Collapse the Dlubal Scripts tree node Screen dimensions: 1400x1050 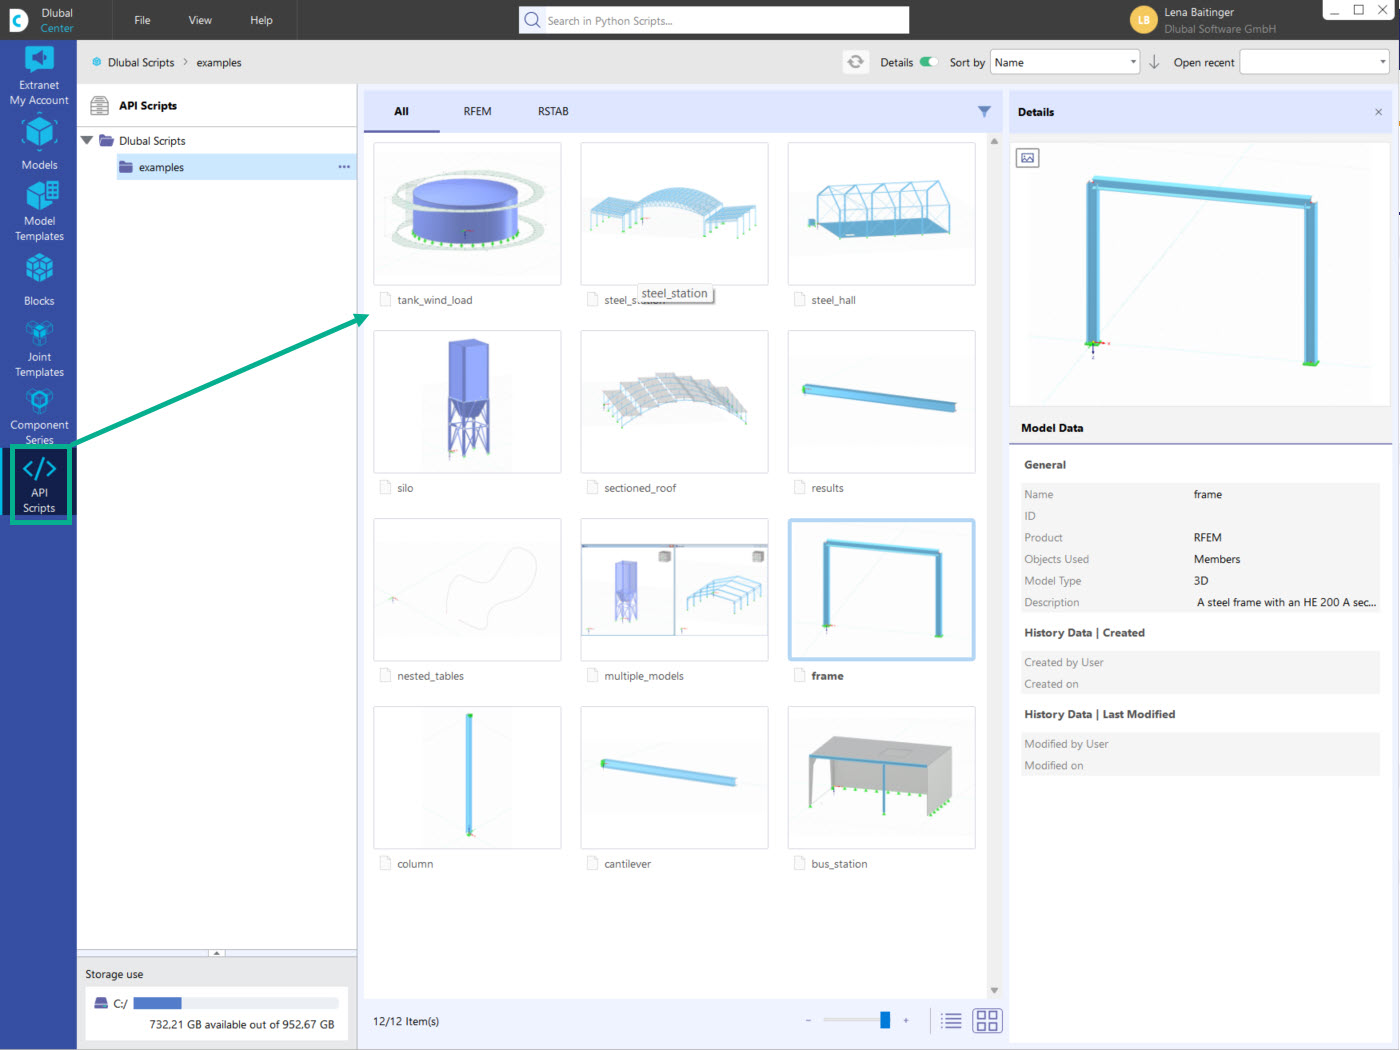[86, 140]
